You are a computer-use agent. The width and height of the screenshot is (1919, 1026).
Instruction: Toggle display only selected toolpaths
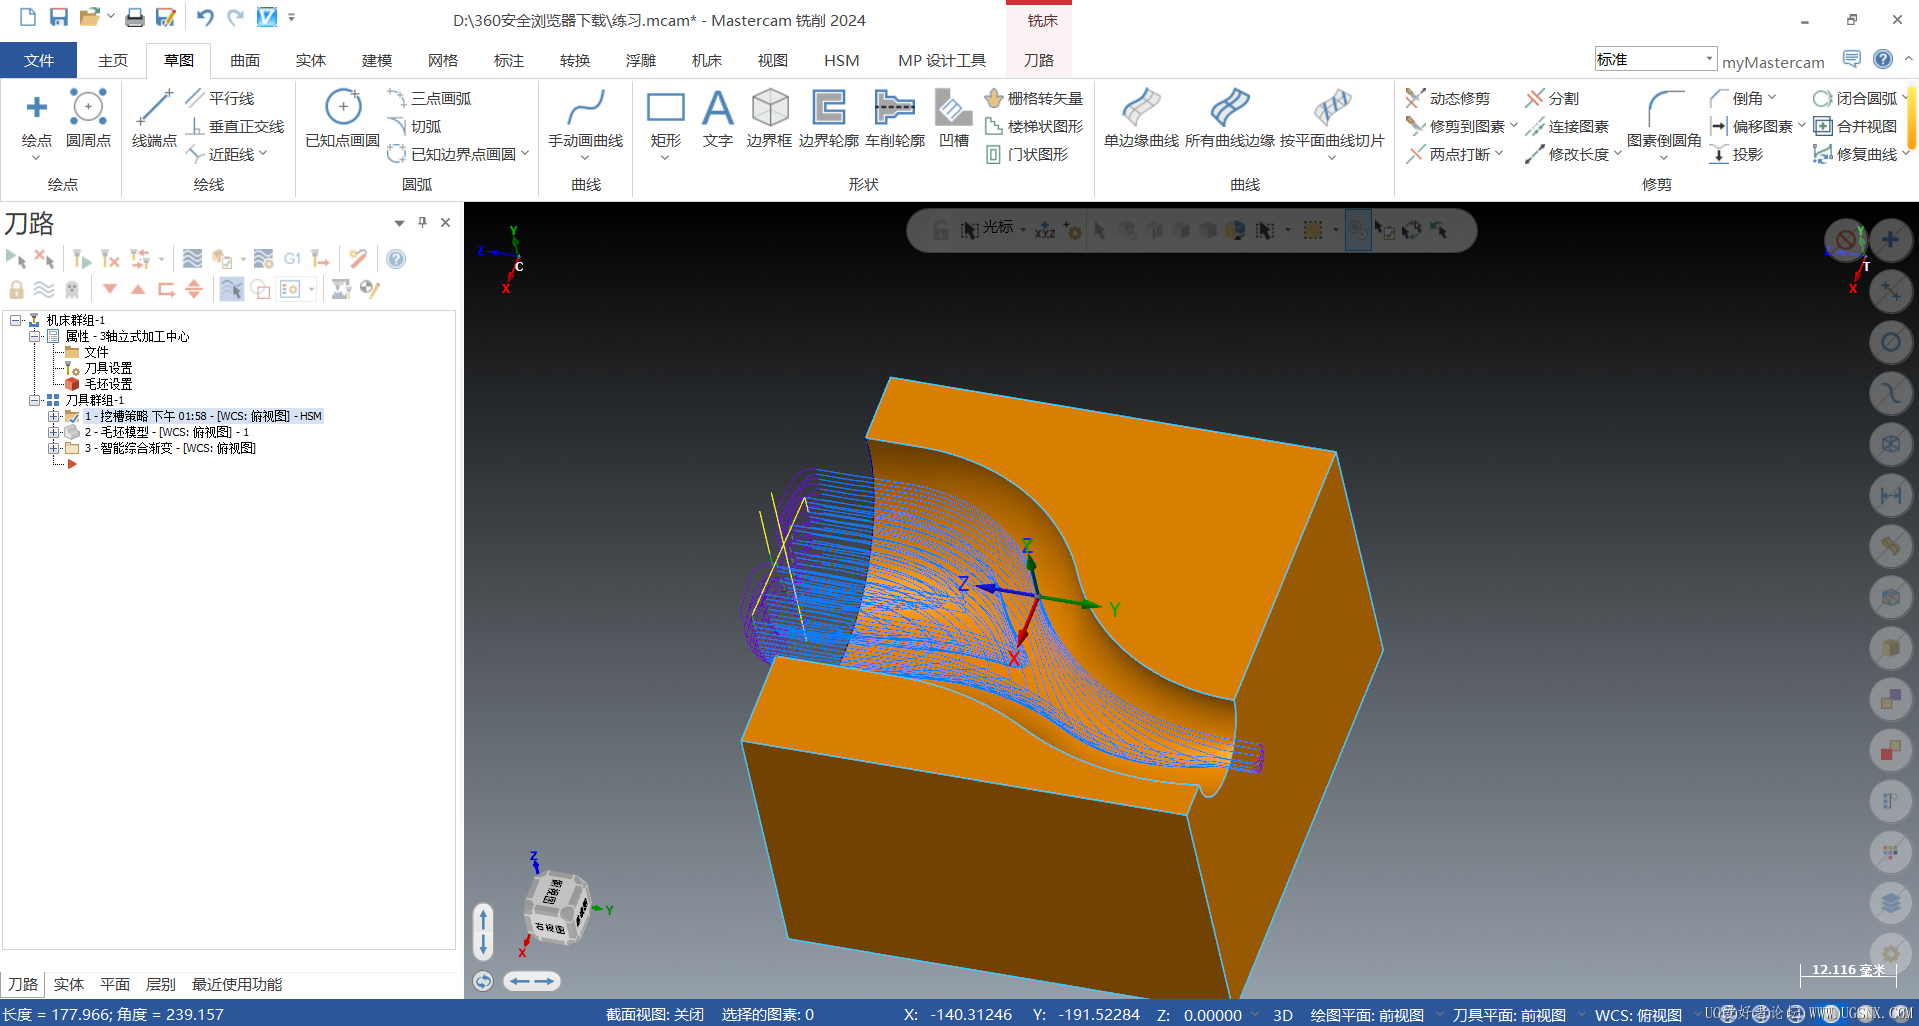pyautogui.click(x=231, y=289)
